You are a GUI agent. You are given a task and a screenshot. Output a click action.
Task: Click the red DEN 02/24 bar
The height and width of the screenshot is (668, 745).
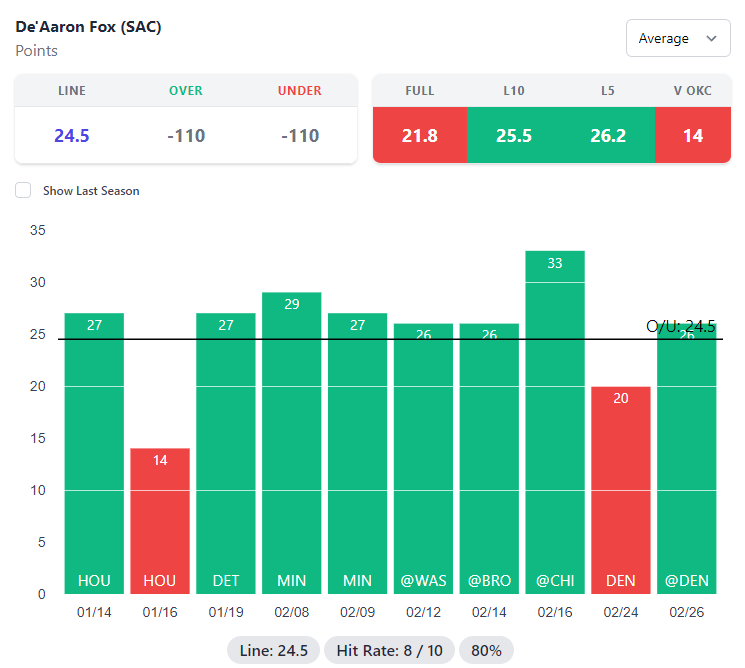pyautogui.click(x=621, y=490)
